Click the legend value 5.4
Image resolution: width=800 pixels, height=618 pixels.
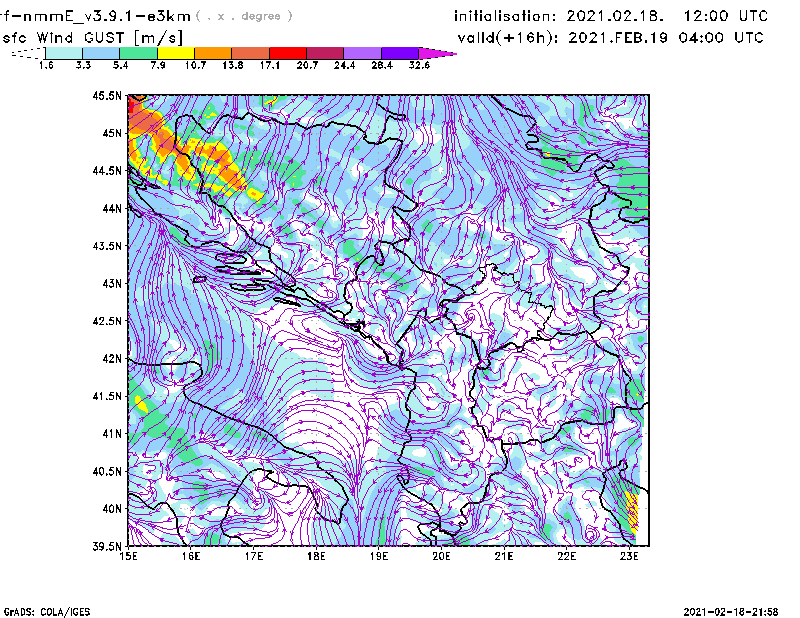tap(120, 65)
